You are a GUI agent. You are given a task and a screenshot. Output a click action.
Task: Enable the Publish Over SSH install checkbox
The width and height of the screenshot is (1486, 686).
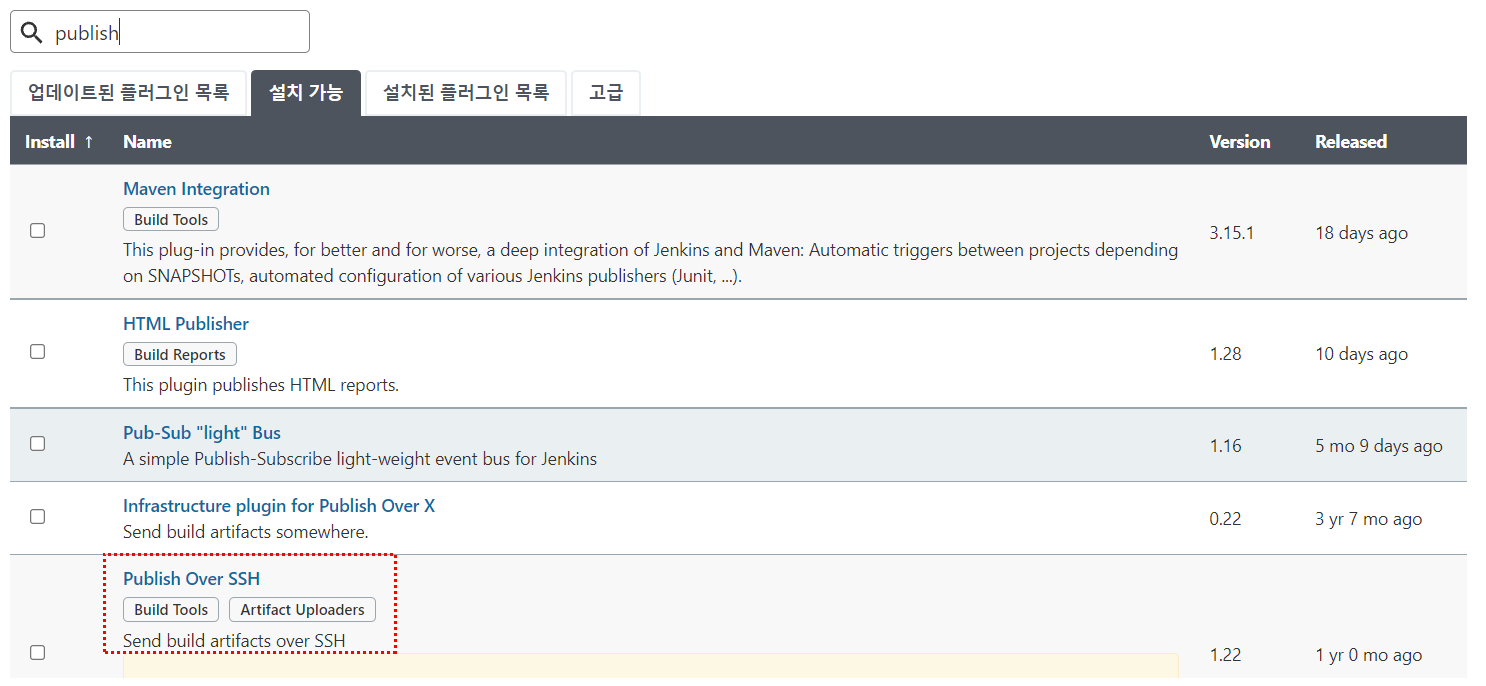37,652
